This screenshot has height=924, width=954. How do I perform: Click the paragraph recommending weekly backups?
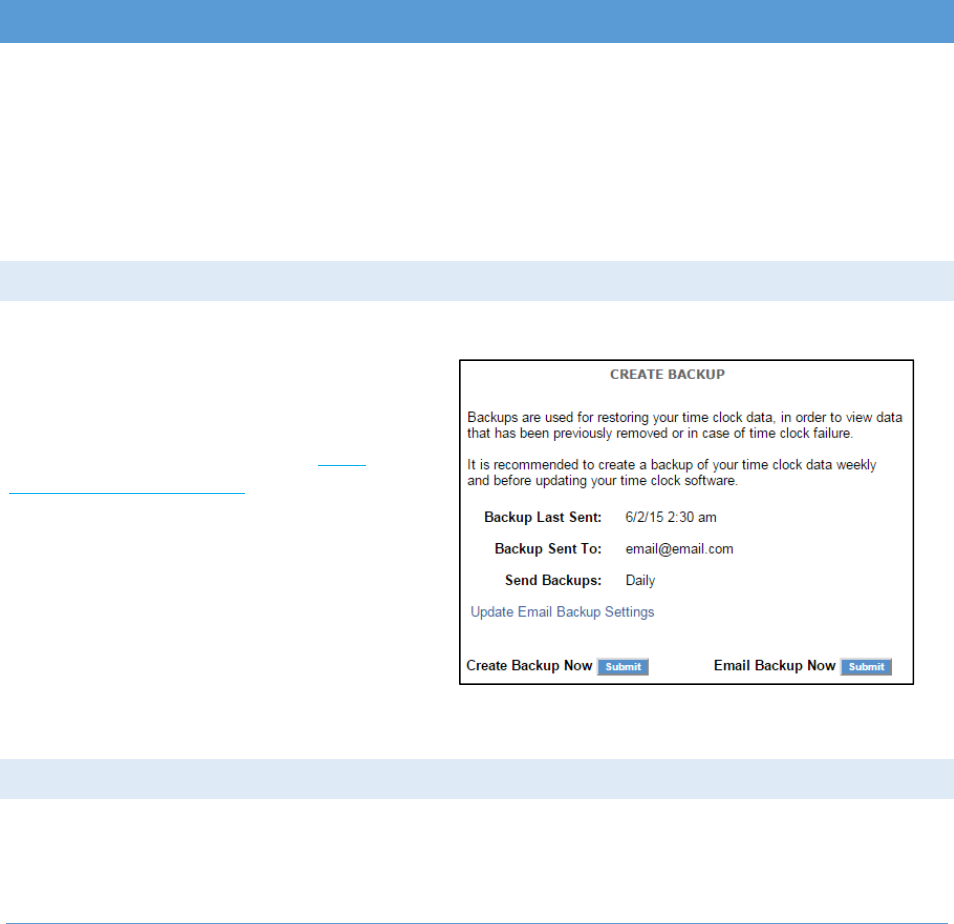(x=672, y=473)
